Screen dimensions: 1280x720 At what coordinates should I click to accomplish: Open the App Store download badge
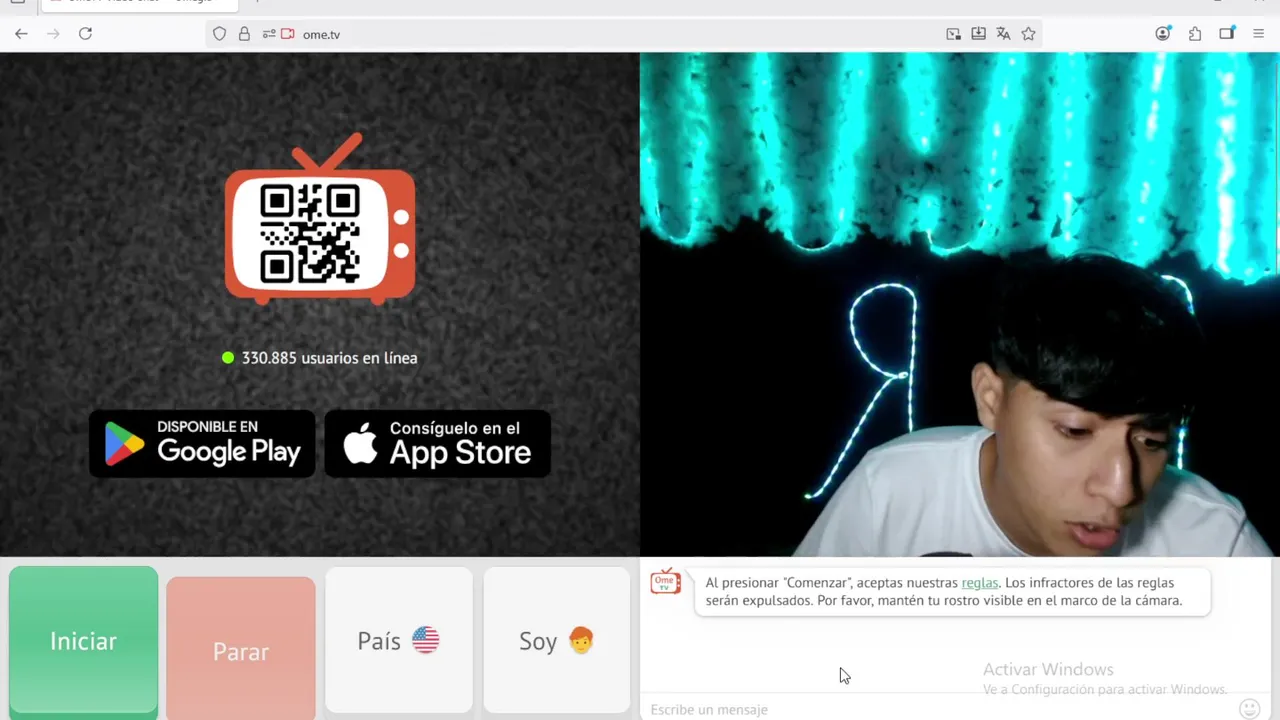(438, 443)
